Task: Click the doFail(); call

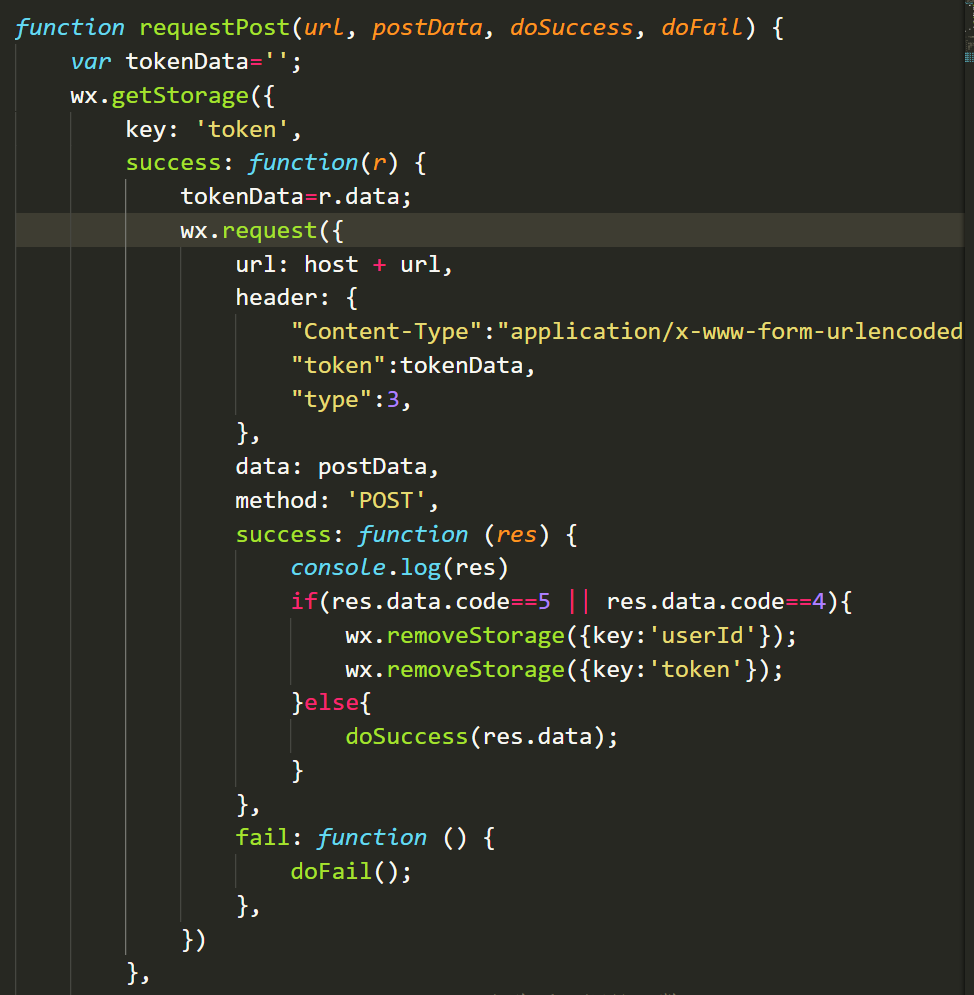Action: point(351,872)
